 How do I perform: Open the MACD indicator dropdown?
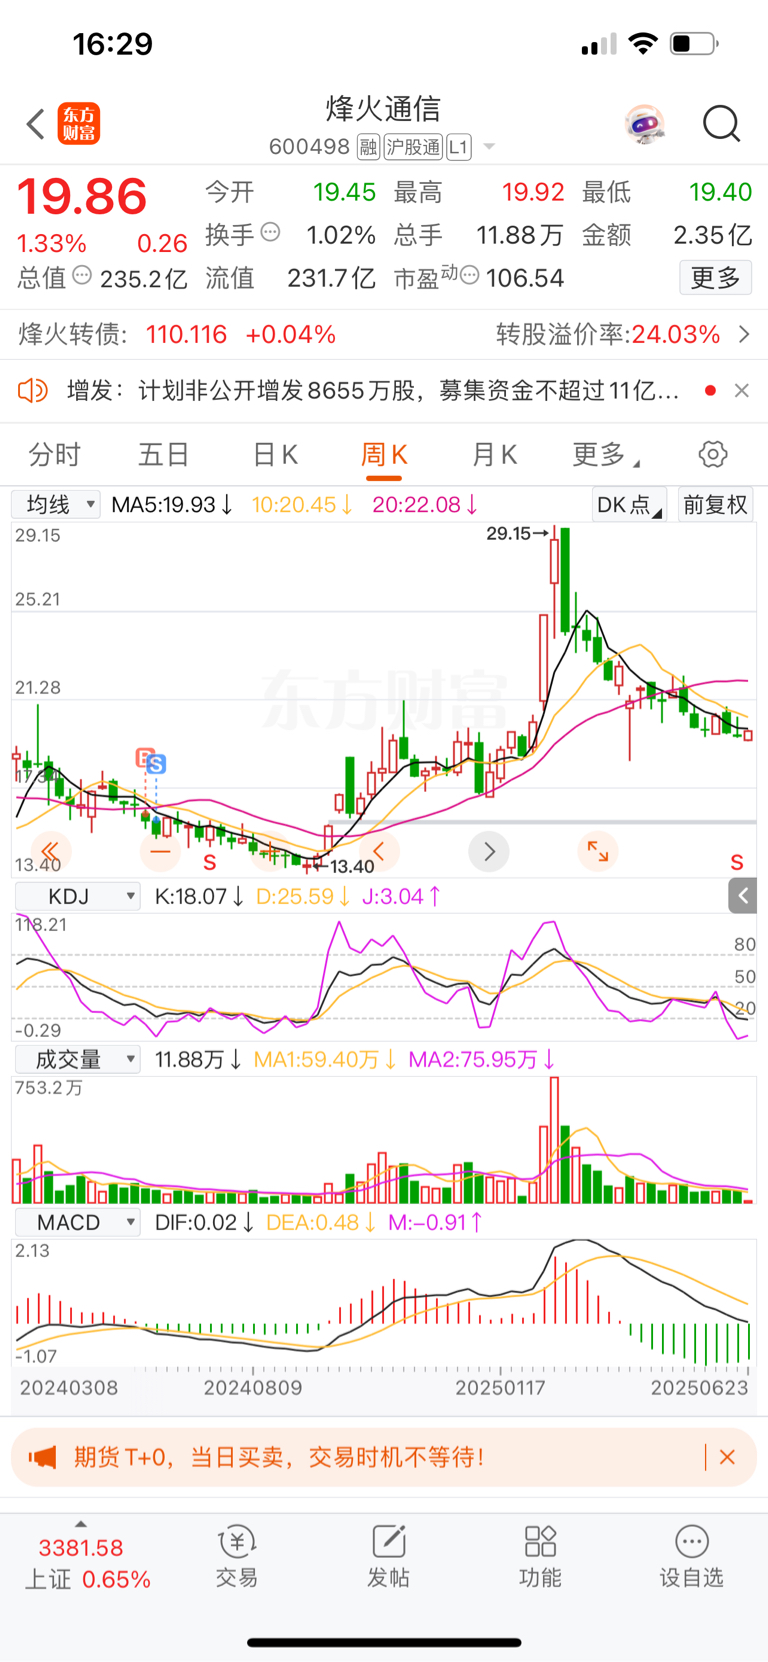76,1222
